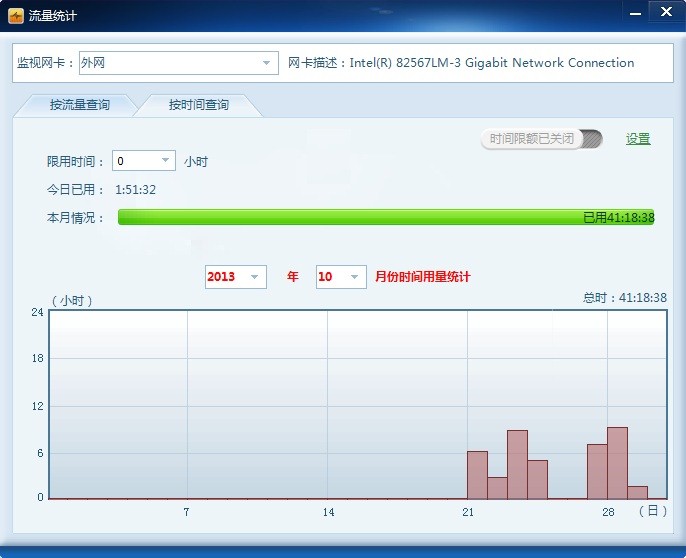Image resolution: width=686 pixels, height=558 pixels.
Task: Open the 设置 link
Action: tap(638, 139)
